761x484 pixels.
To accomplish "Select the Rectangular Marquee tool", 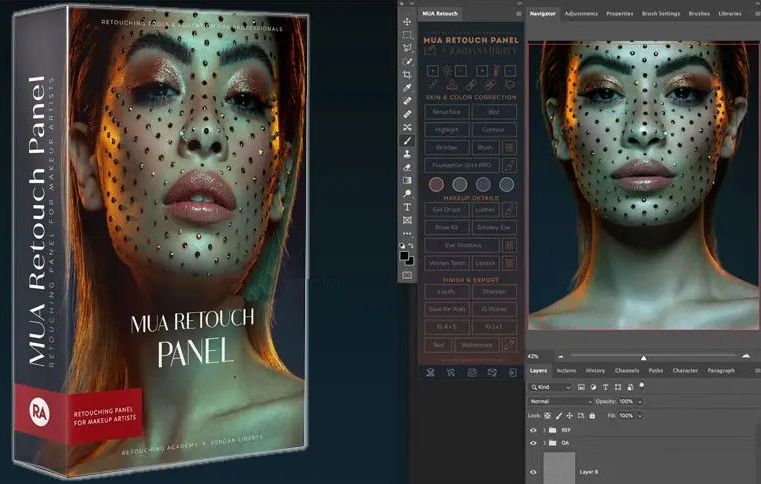I will [x=407, y=35].
